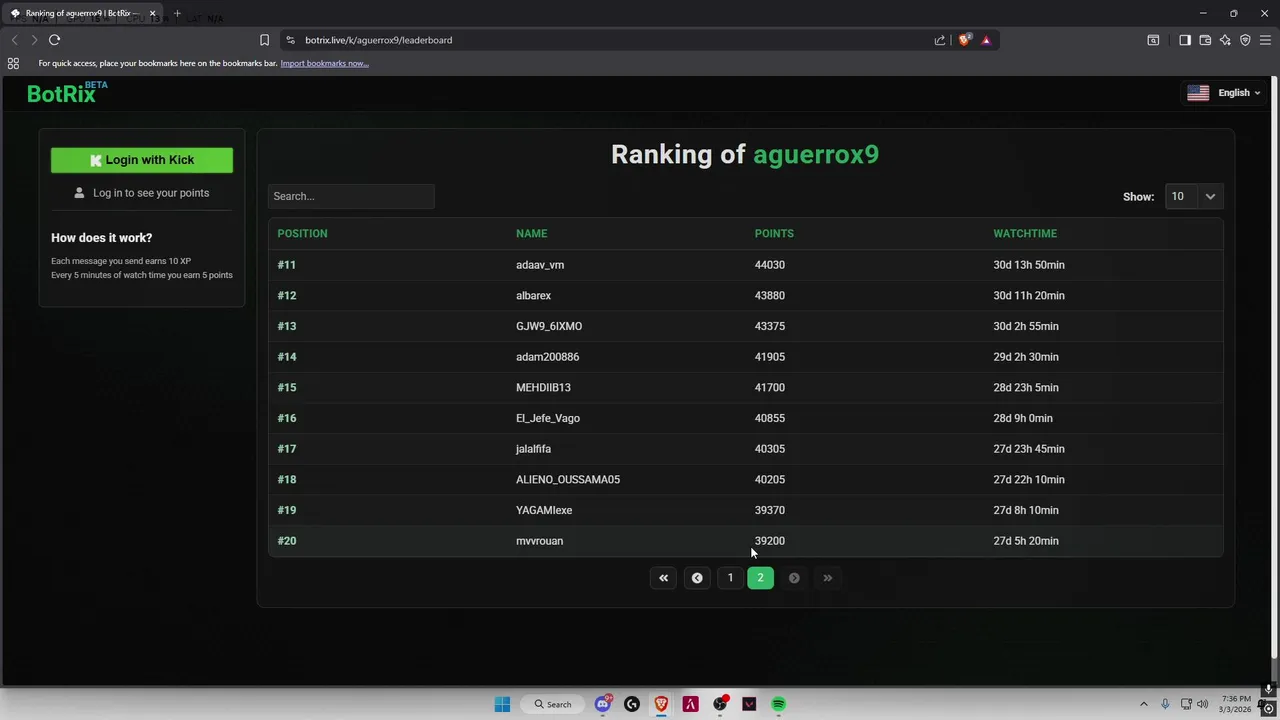Sort by the POSITION column header

[302, 233]
